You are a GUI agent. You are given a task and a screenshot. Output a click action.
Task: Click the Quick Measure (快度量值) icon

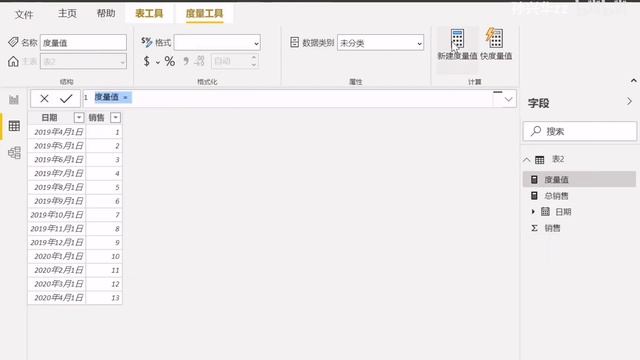coord(494,38)
